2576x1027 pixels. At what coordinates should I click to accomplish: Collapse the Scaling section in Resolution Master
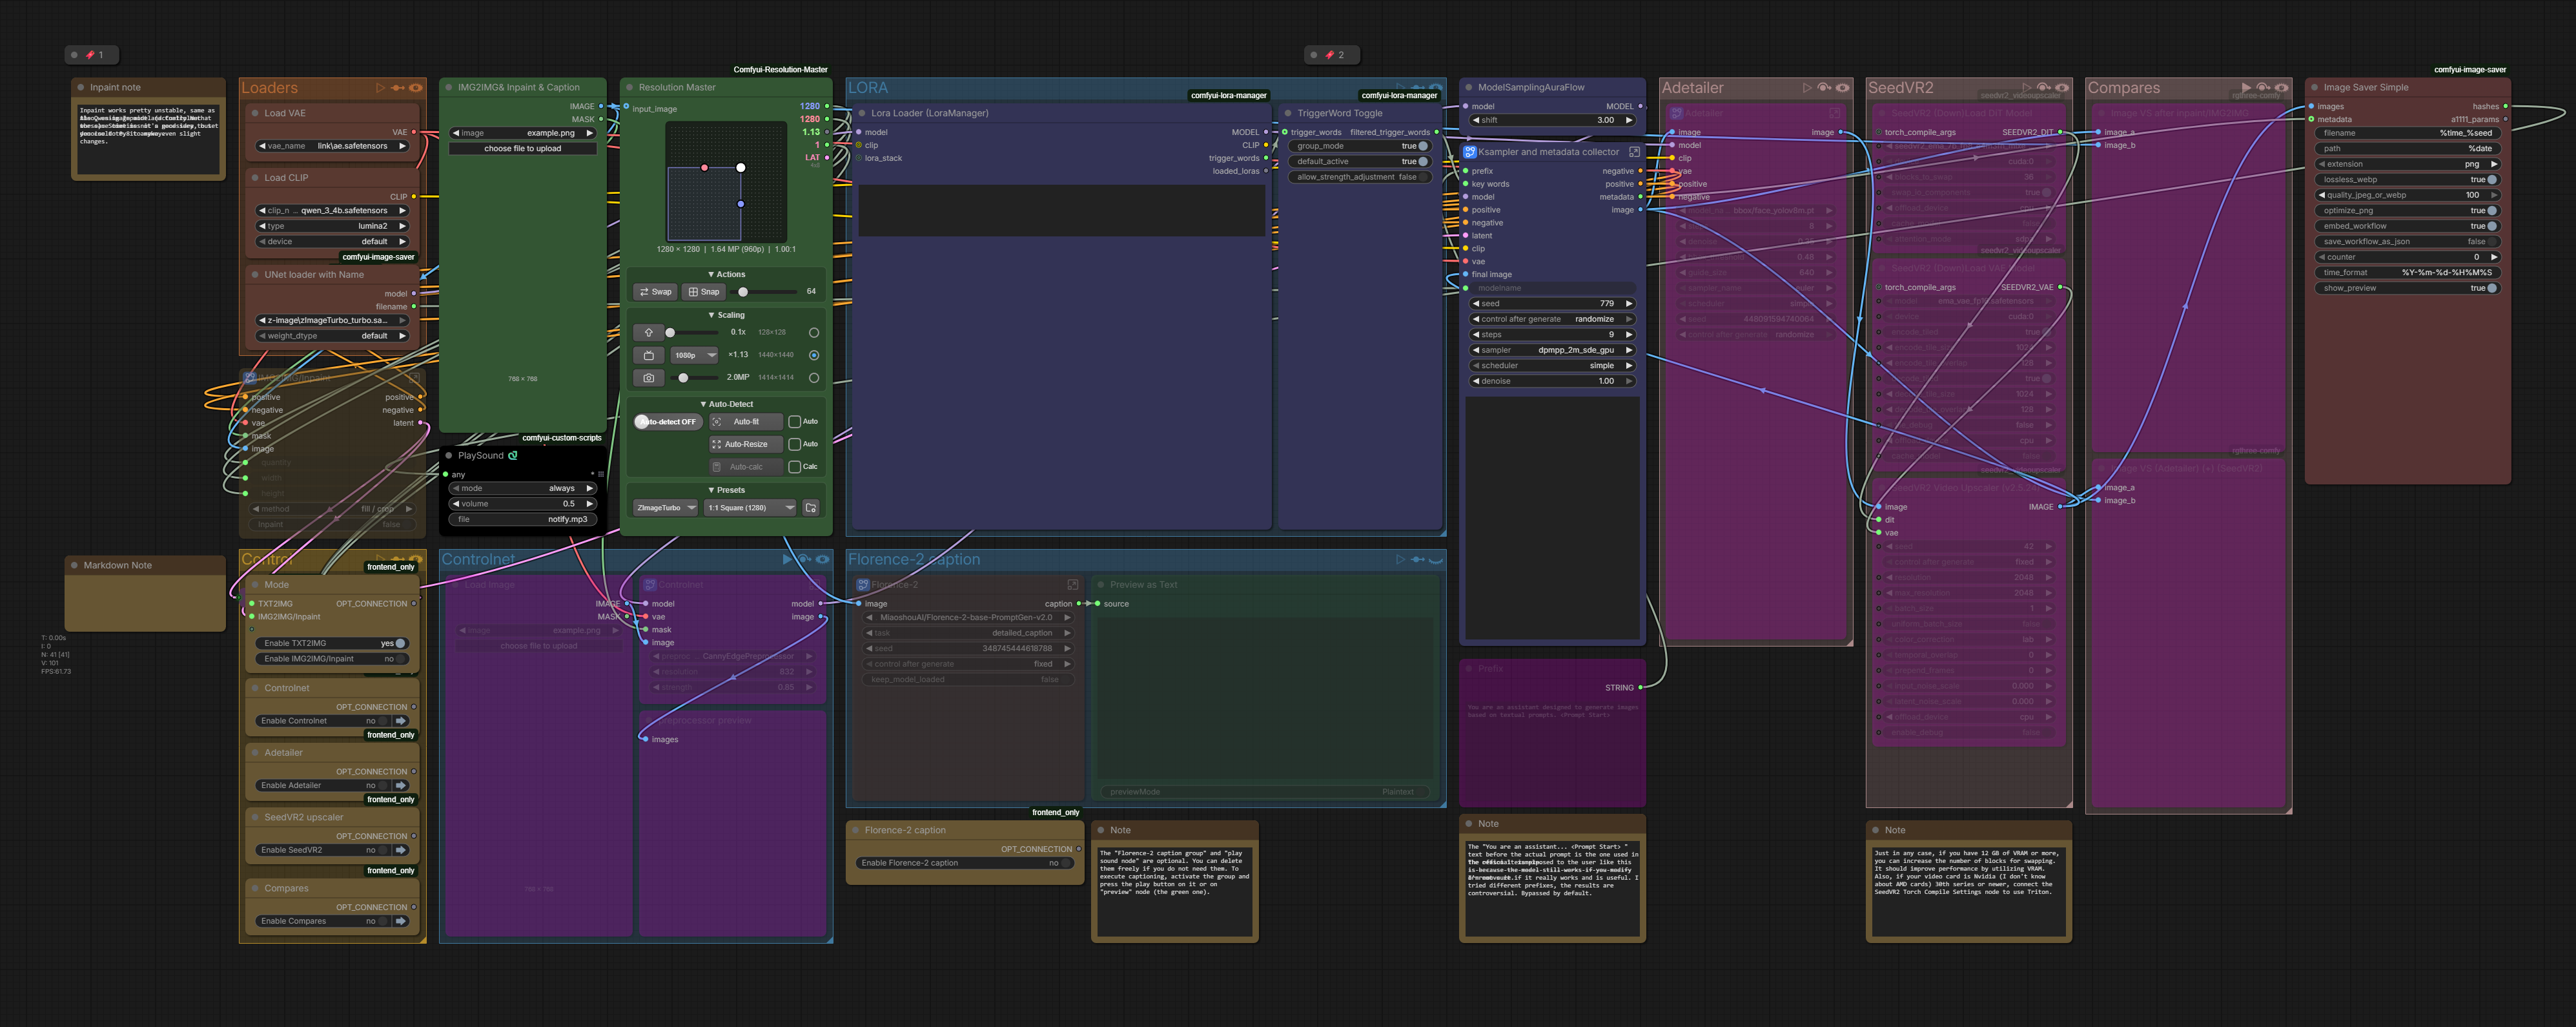[x=727, y=315]
